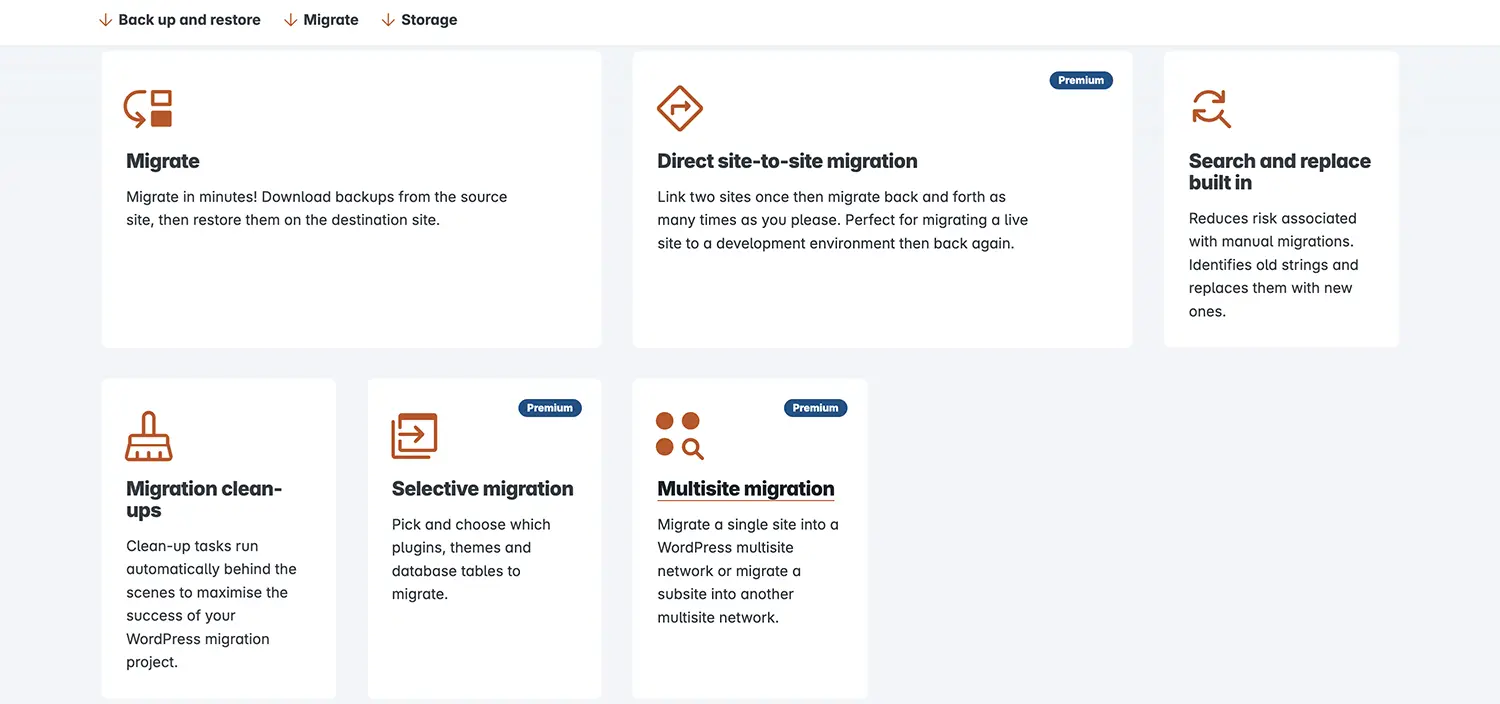Click the down arrow beside Storage

pyautogui.click(x=388, y=20)
